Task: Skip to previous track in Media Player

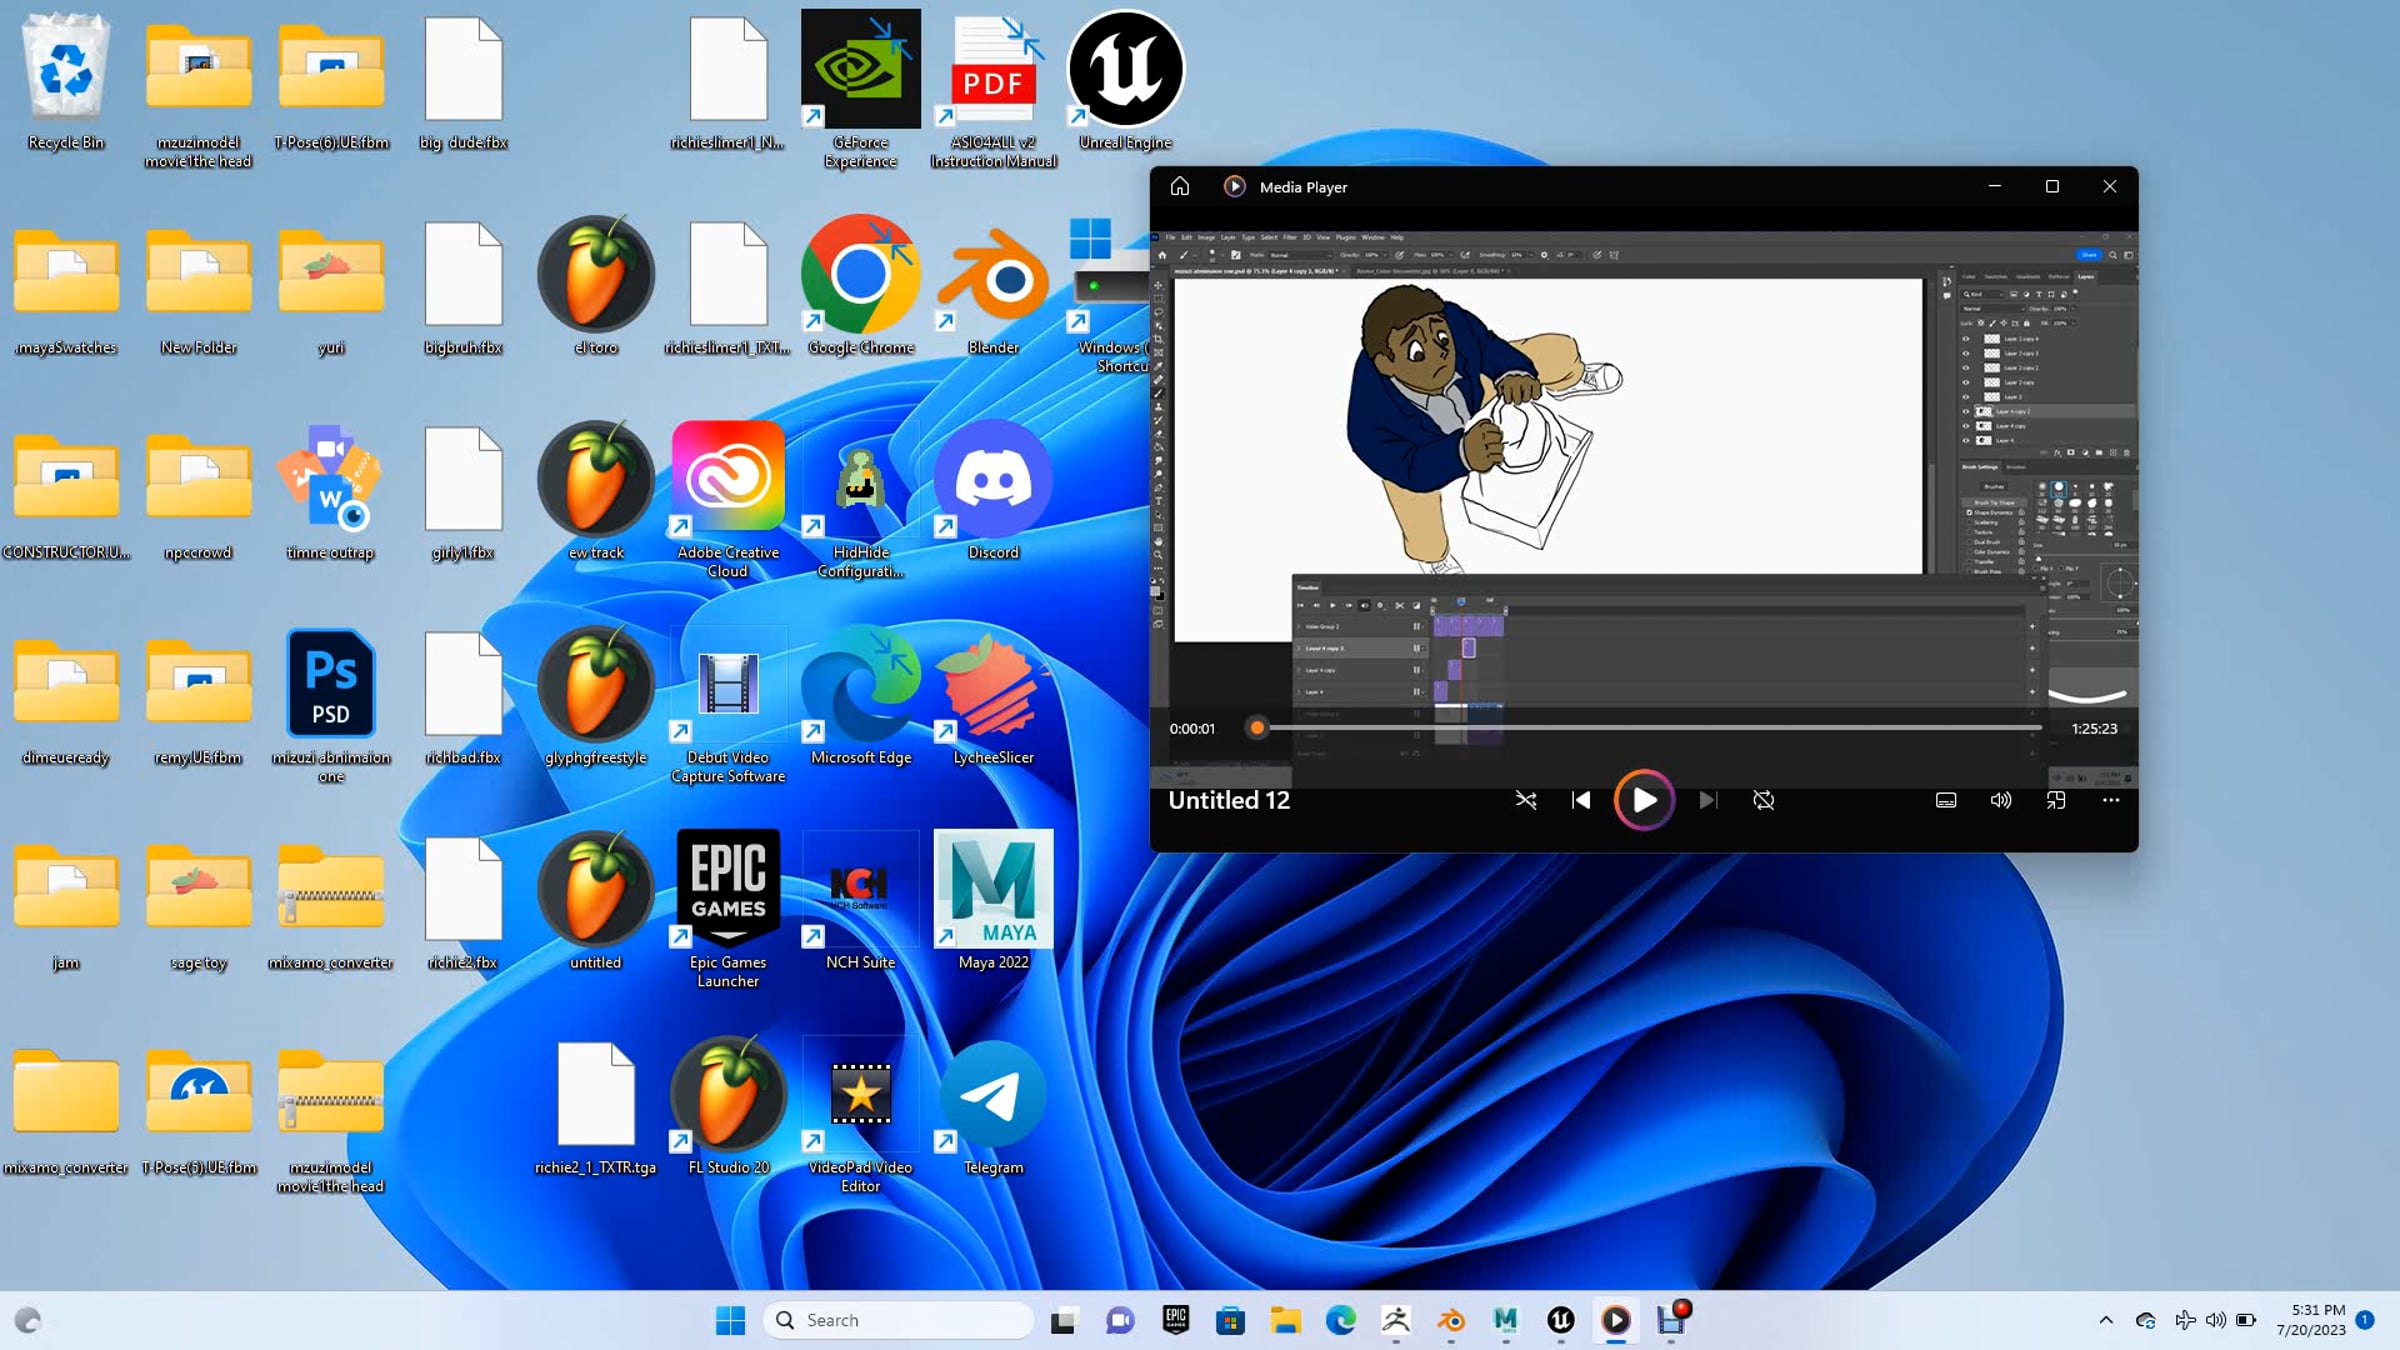Action: coord(1581,800)
